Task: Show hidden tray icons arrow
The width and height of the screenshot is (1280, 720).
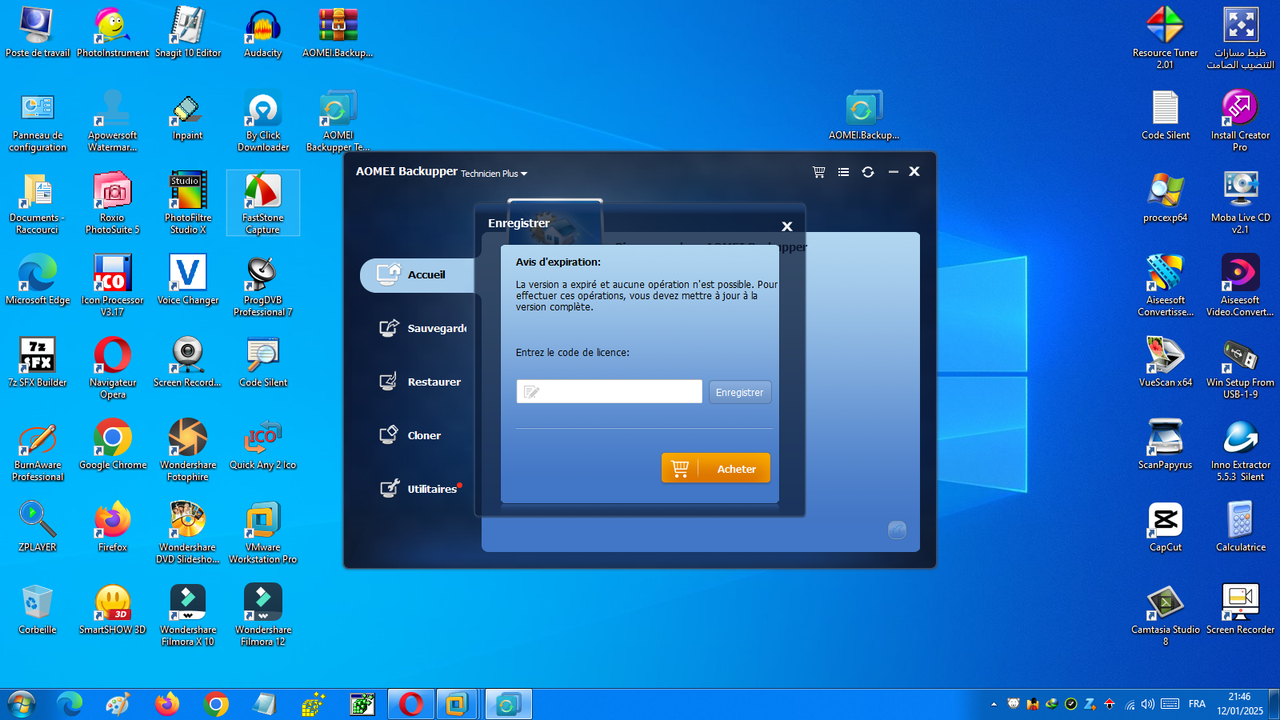Action: pos(993,704)
